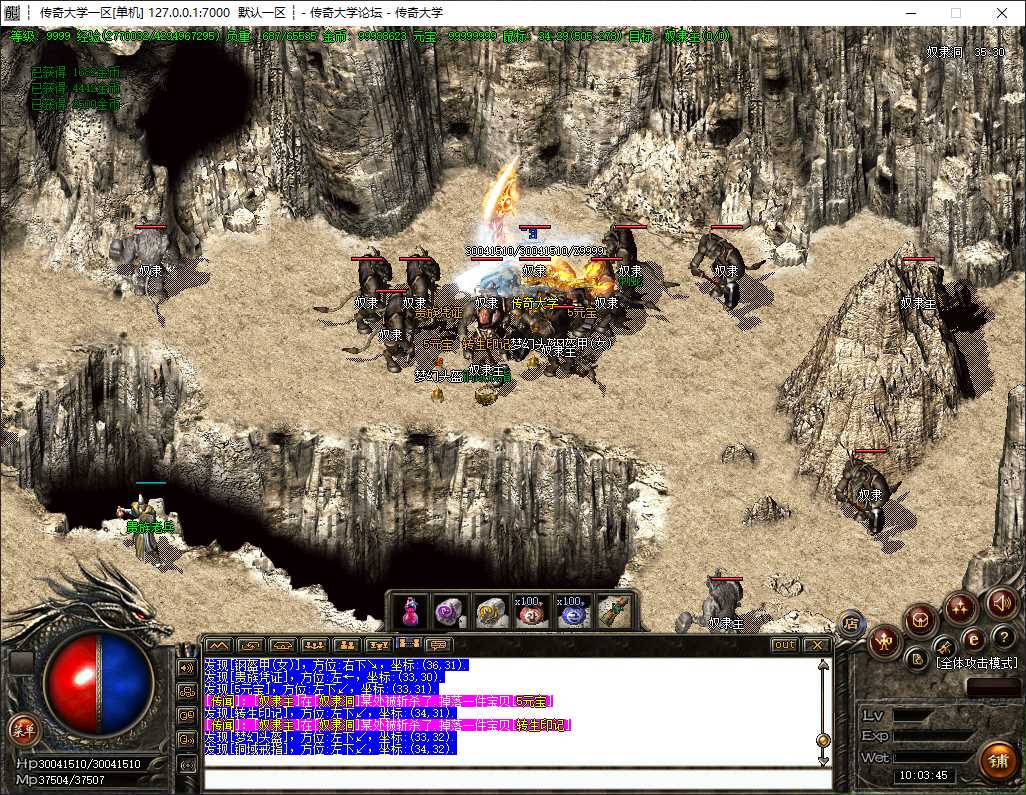1026x795 pixels.
Task: Click the blue MP half of the orb
Action: (126, 685)
